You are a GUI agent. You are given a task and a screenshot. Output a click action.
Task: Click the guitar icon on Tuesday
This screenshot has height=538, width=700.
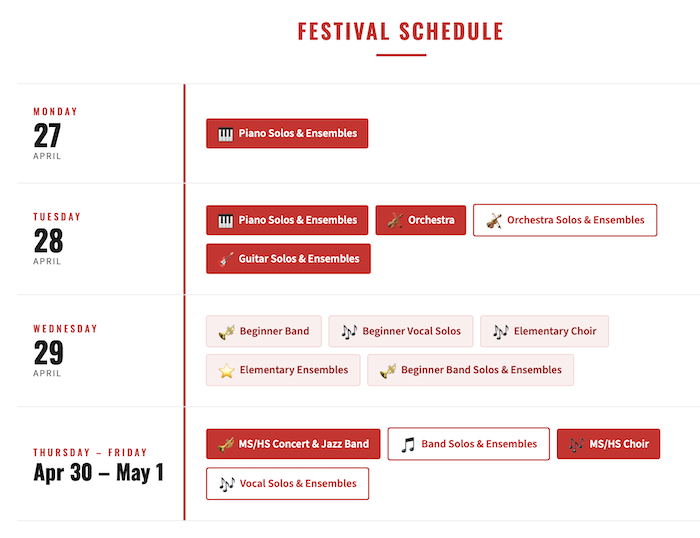point(226,259)
